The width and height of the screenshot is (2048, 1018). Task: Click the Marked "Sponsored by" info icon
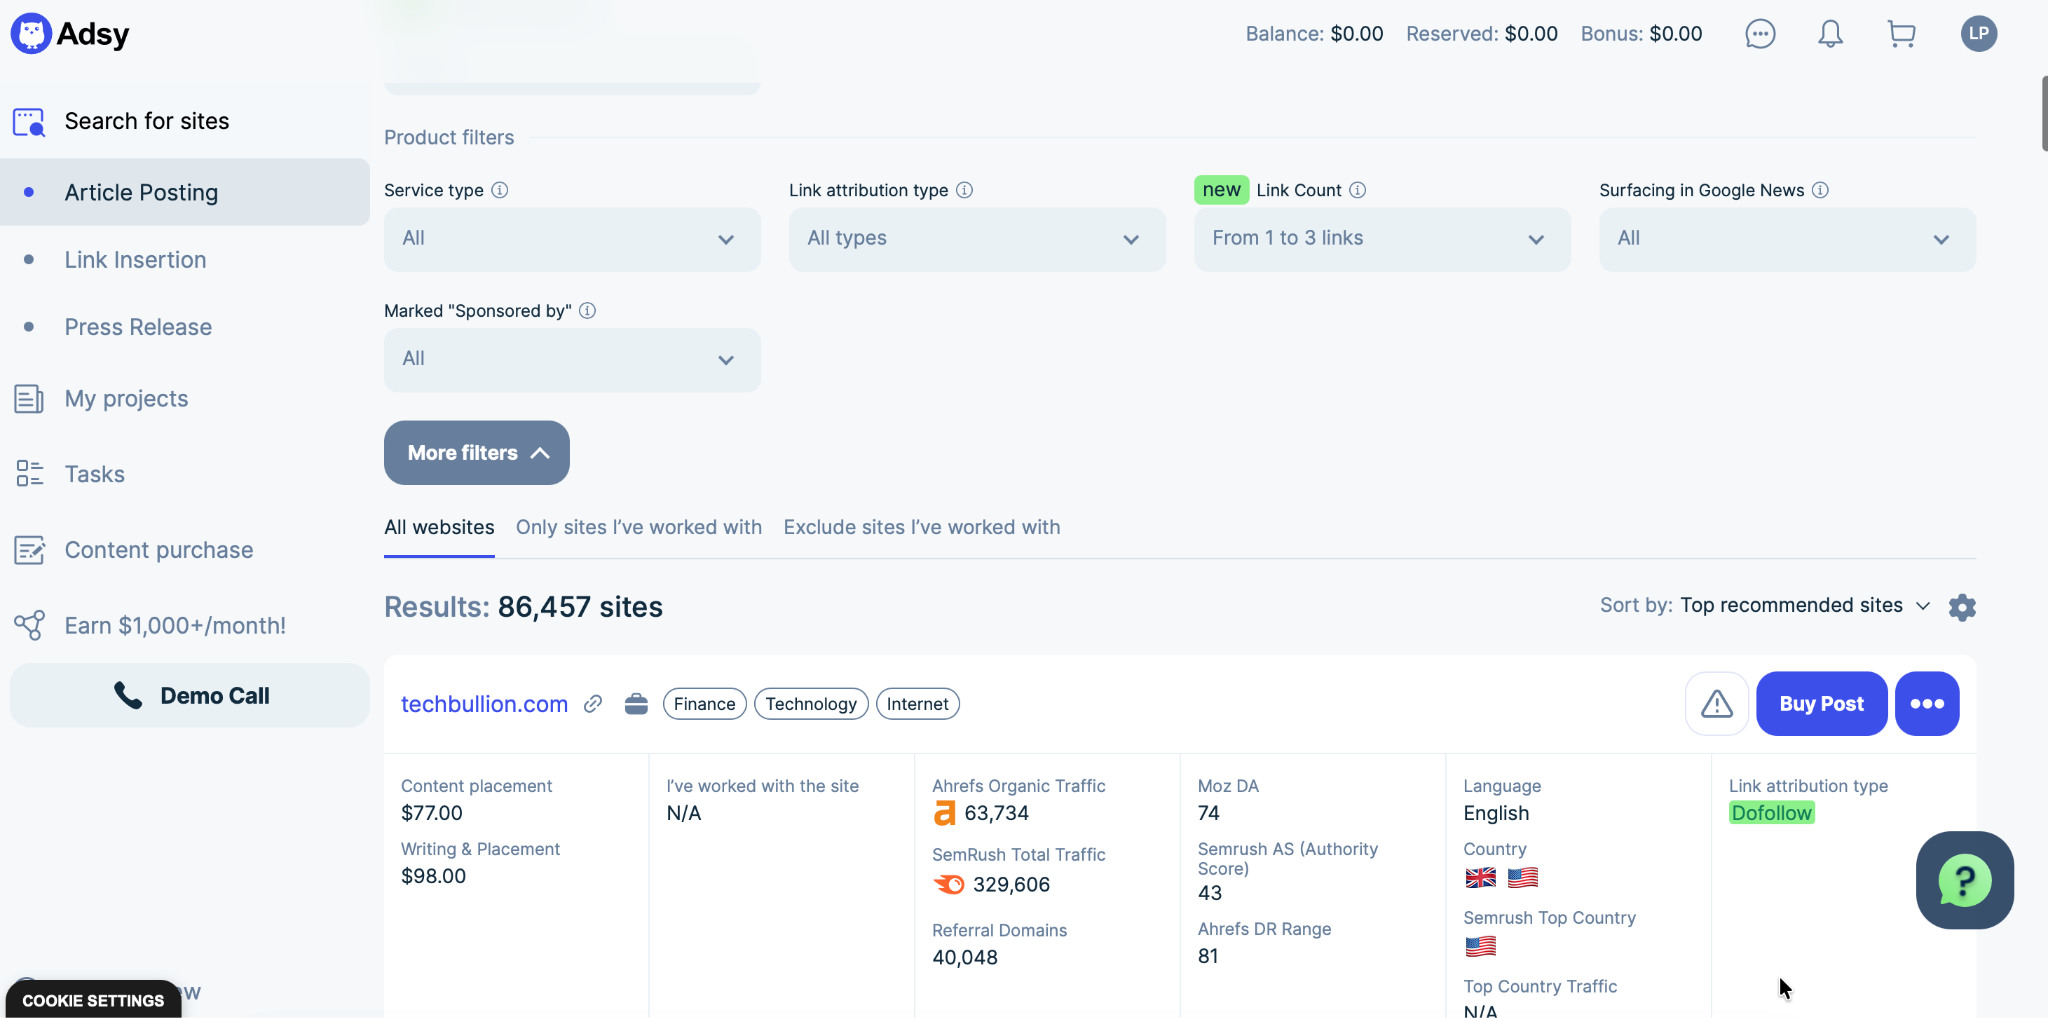(x=588, y=311)
